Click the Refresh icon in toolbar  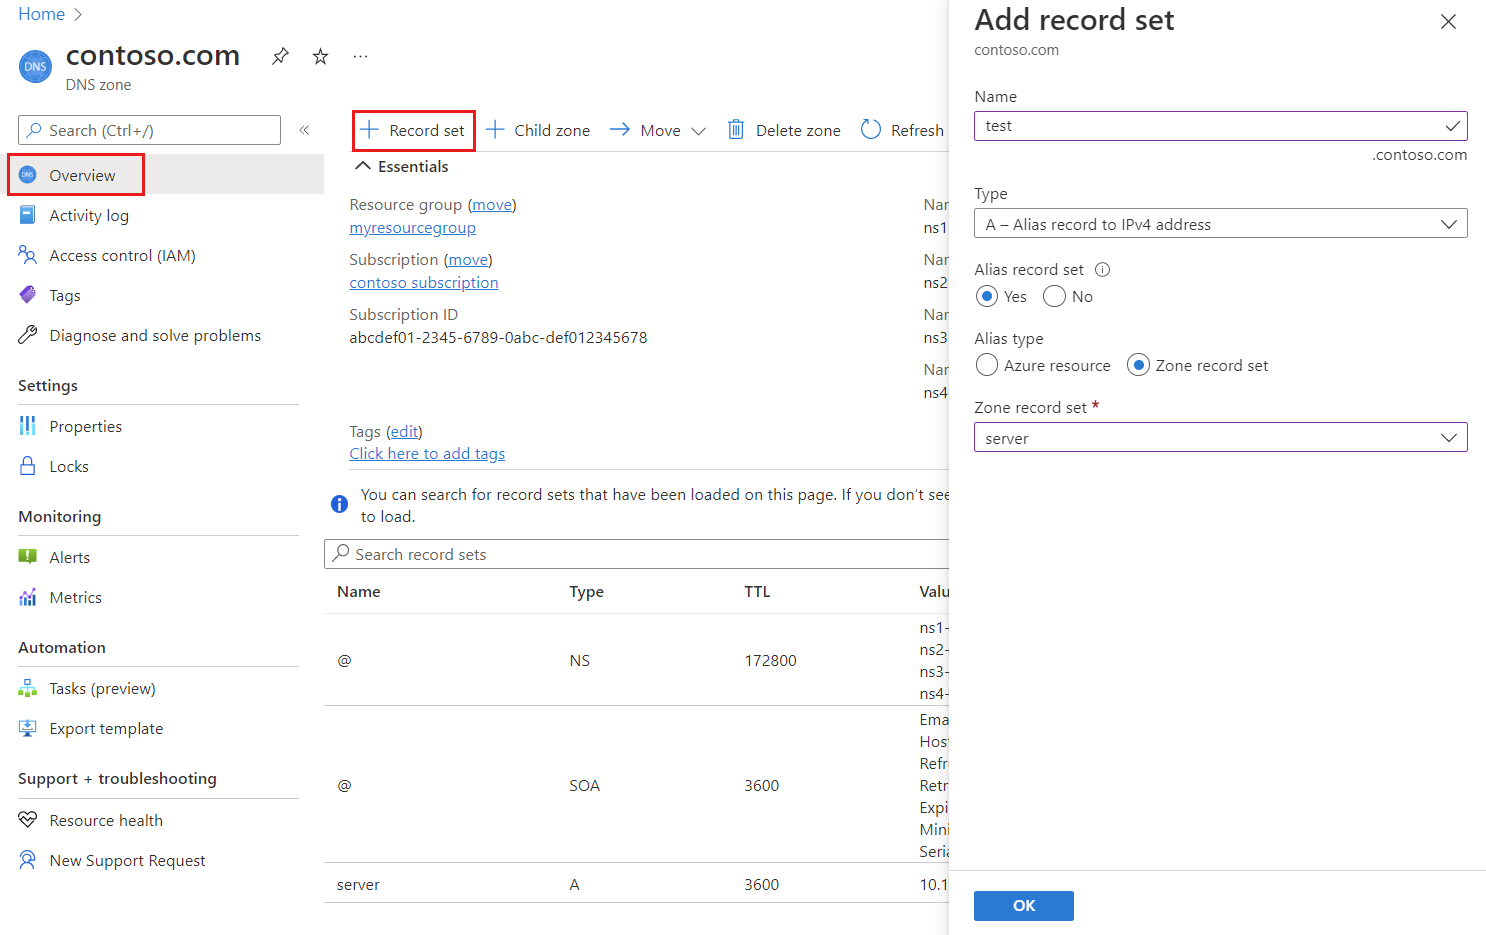(x=871, y=130)
